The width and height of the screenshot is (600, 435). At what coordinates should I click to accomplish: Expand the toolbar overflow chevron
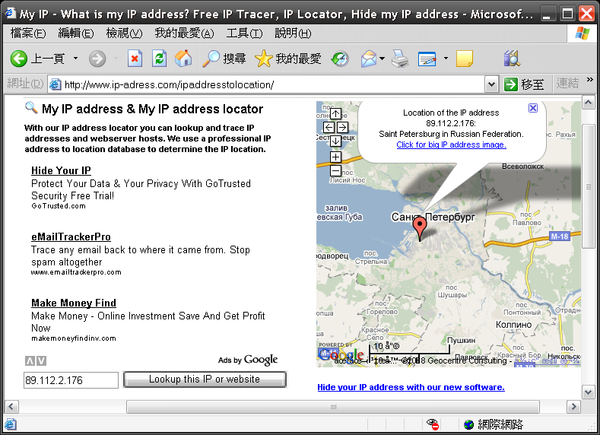[590, 80]
